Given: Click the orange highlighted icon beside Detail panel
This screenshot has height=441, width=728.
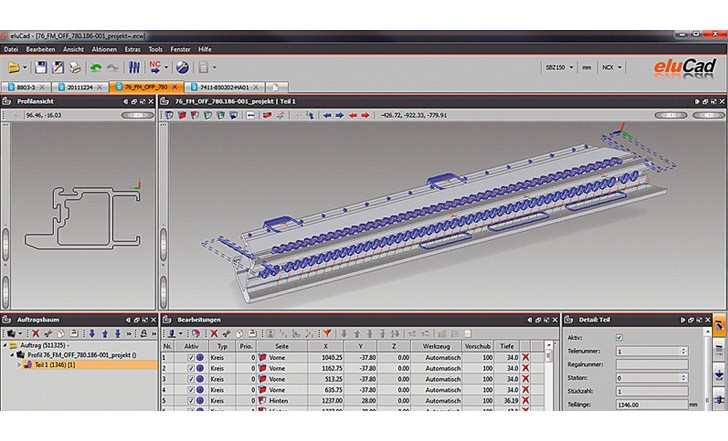Looking at the screenshot, I should click(719, 325).
